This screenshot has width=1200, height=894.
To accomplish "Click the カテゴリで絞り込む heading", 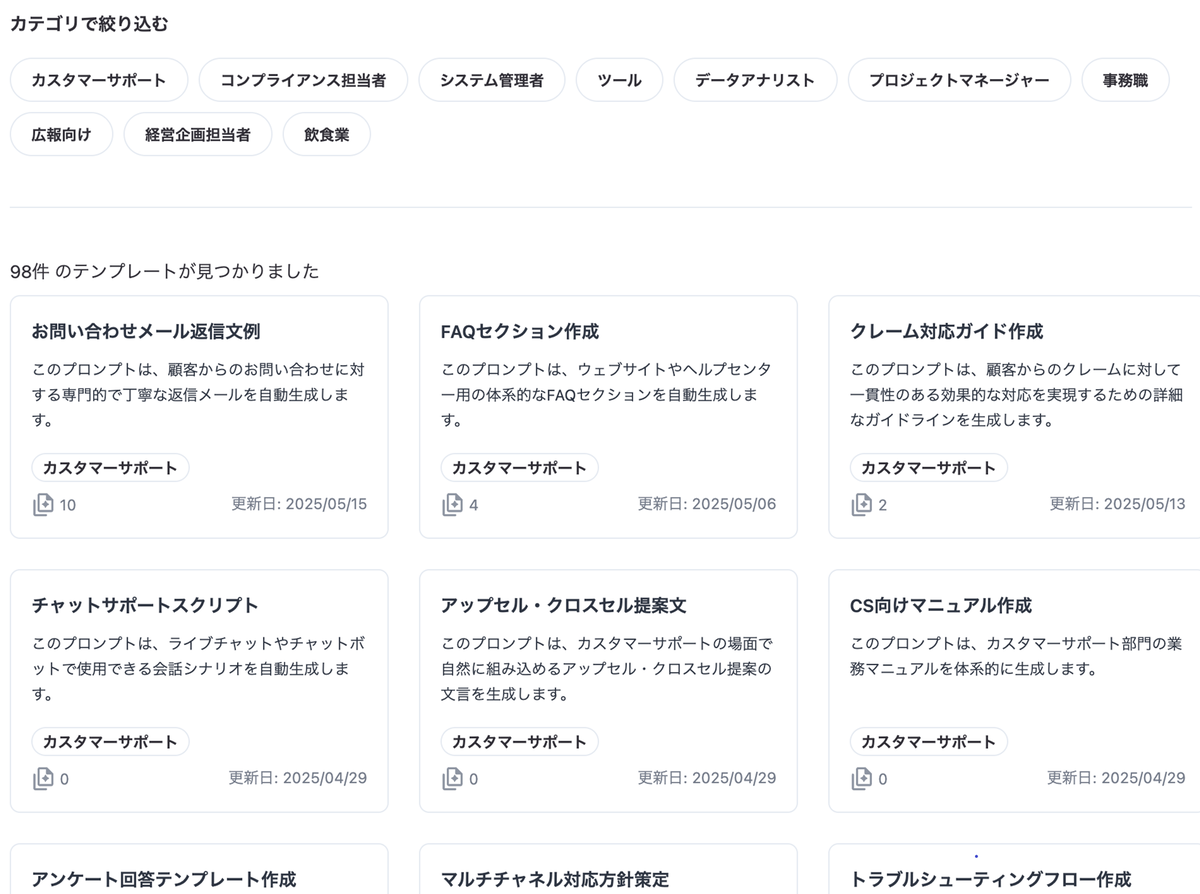I will pos(89,24).
